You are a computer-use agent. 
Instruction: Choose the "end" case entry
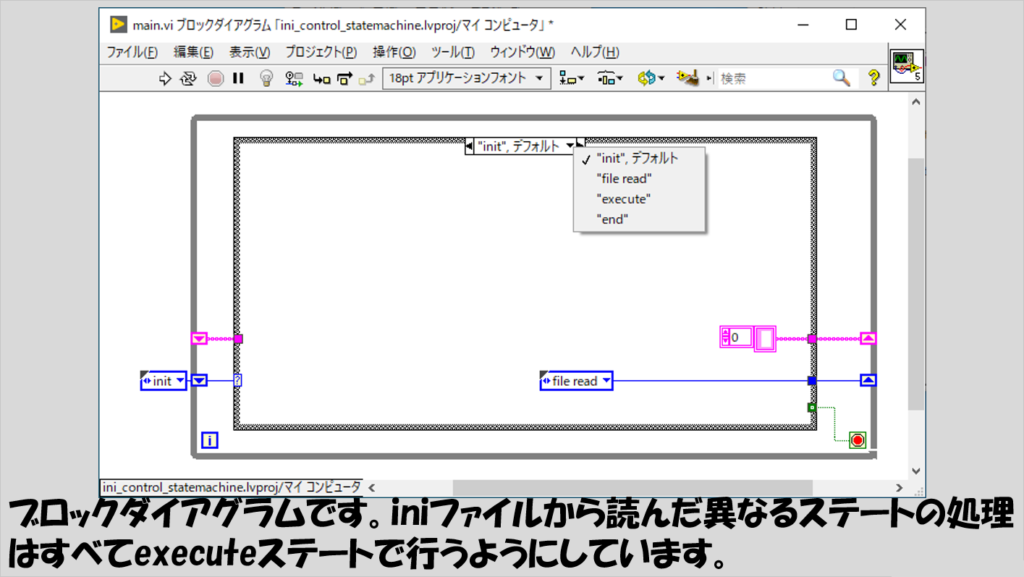pos(612,219)
